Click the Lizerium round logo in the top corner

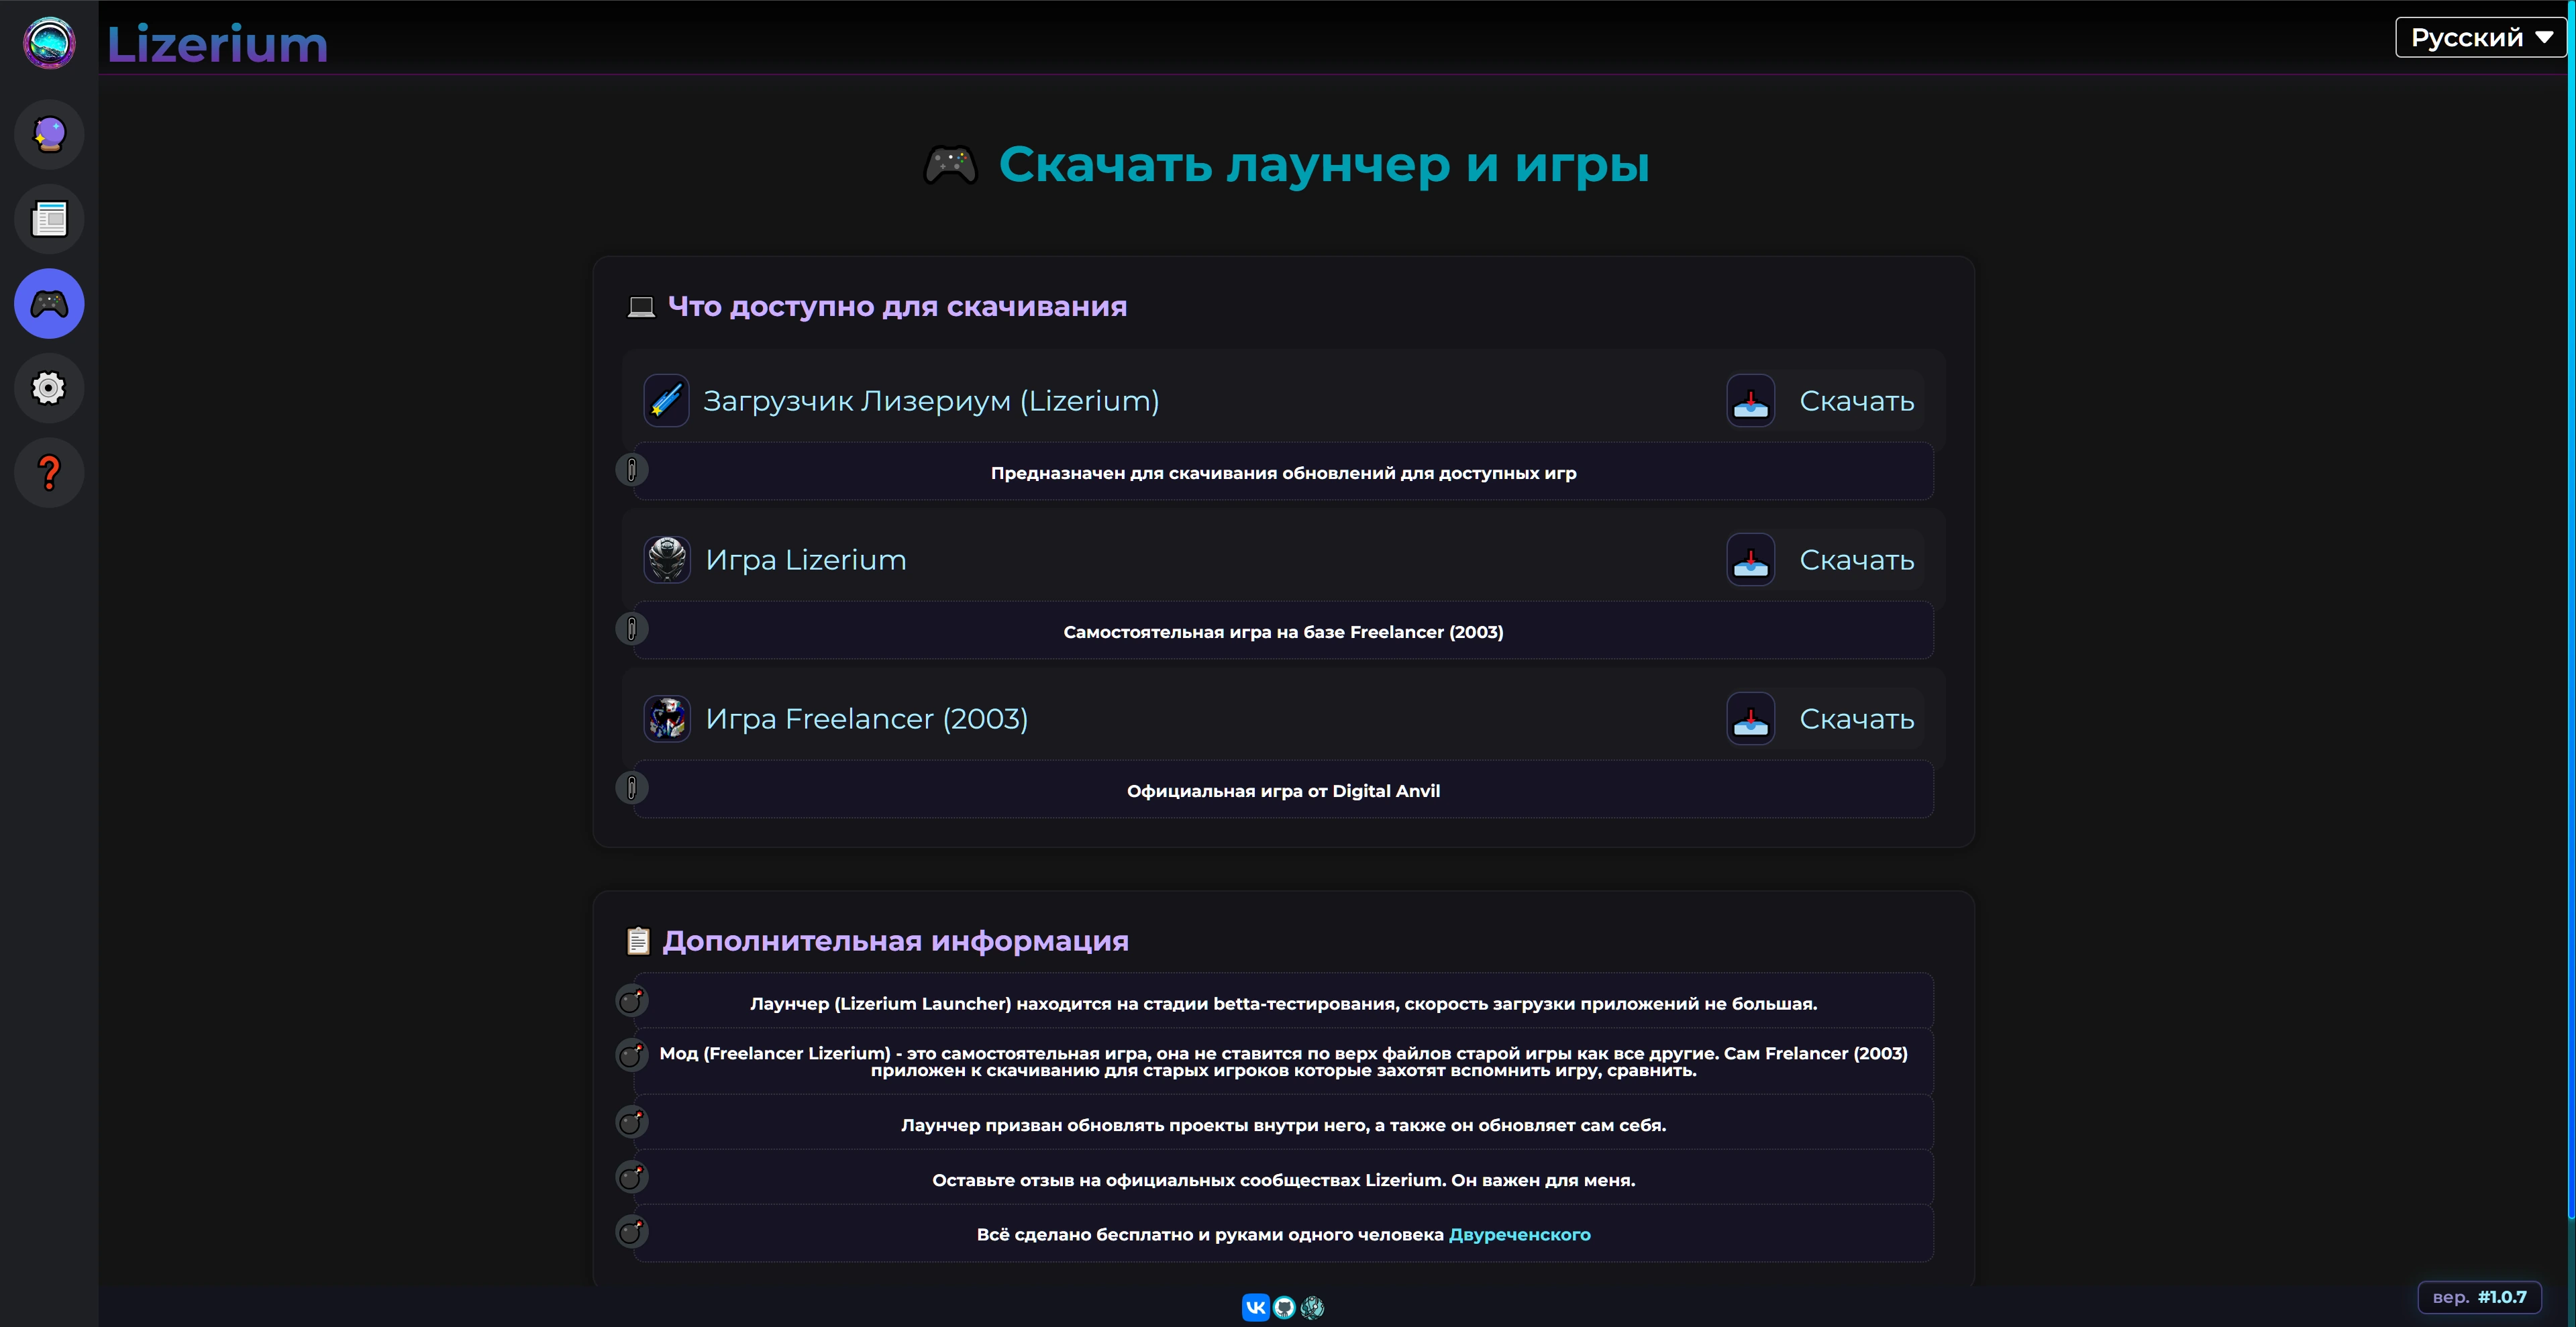49,43
